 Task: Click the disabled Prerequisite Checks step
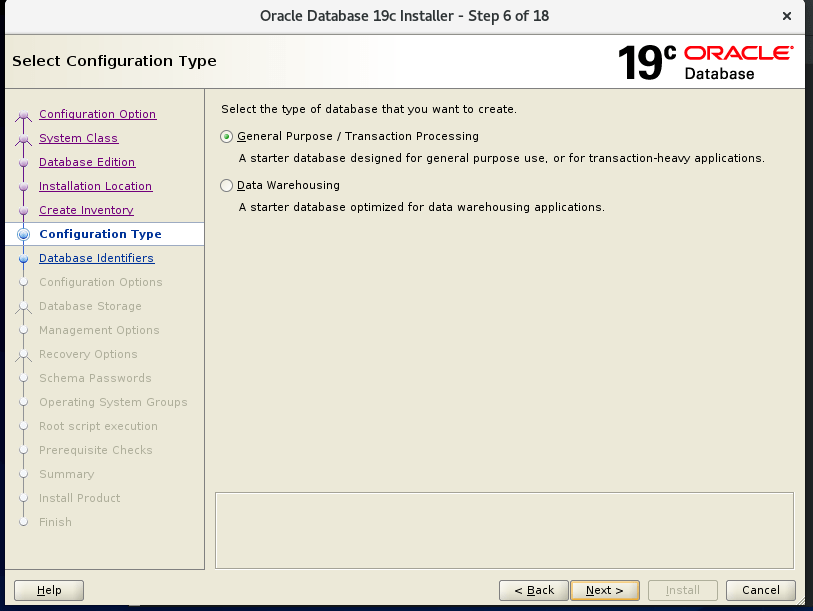[96, 450]
